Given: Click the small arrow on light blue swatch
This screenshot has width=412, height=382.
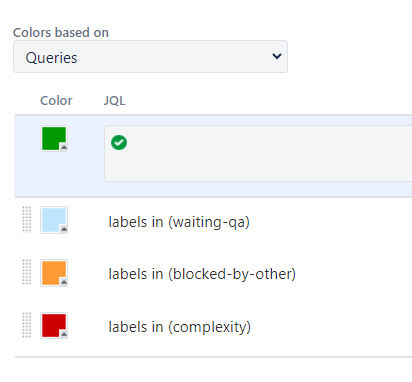Looking at the screenshot, I should pyautogui.click(x=64, y=229).
